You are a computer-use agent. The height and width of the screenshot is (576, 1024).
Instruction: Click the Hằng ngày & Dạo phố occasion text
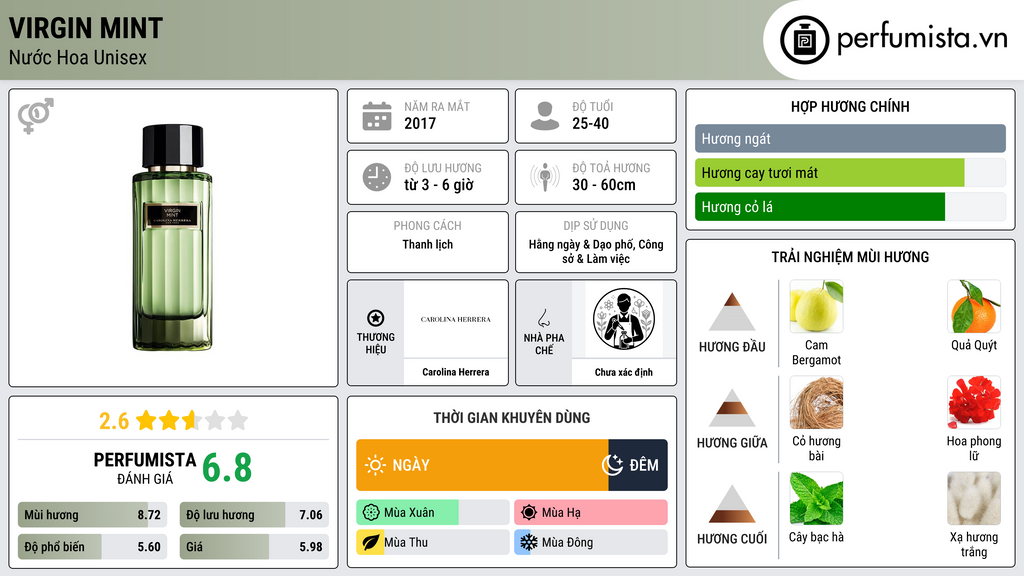[596, 251]
